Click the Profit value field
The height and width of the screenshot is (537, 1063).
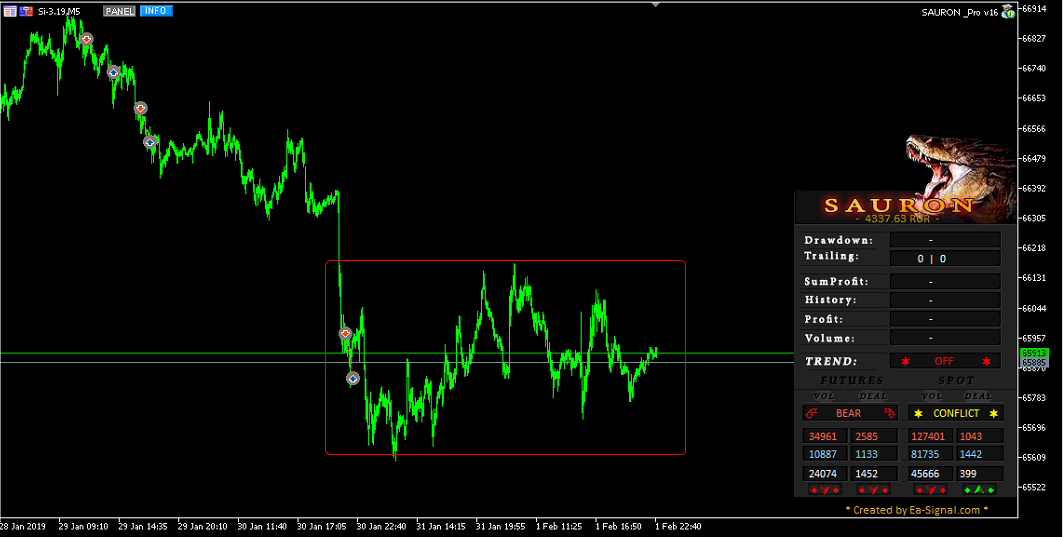946,319
